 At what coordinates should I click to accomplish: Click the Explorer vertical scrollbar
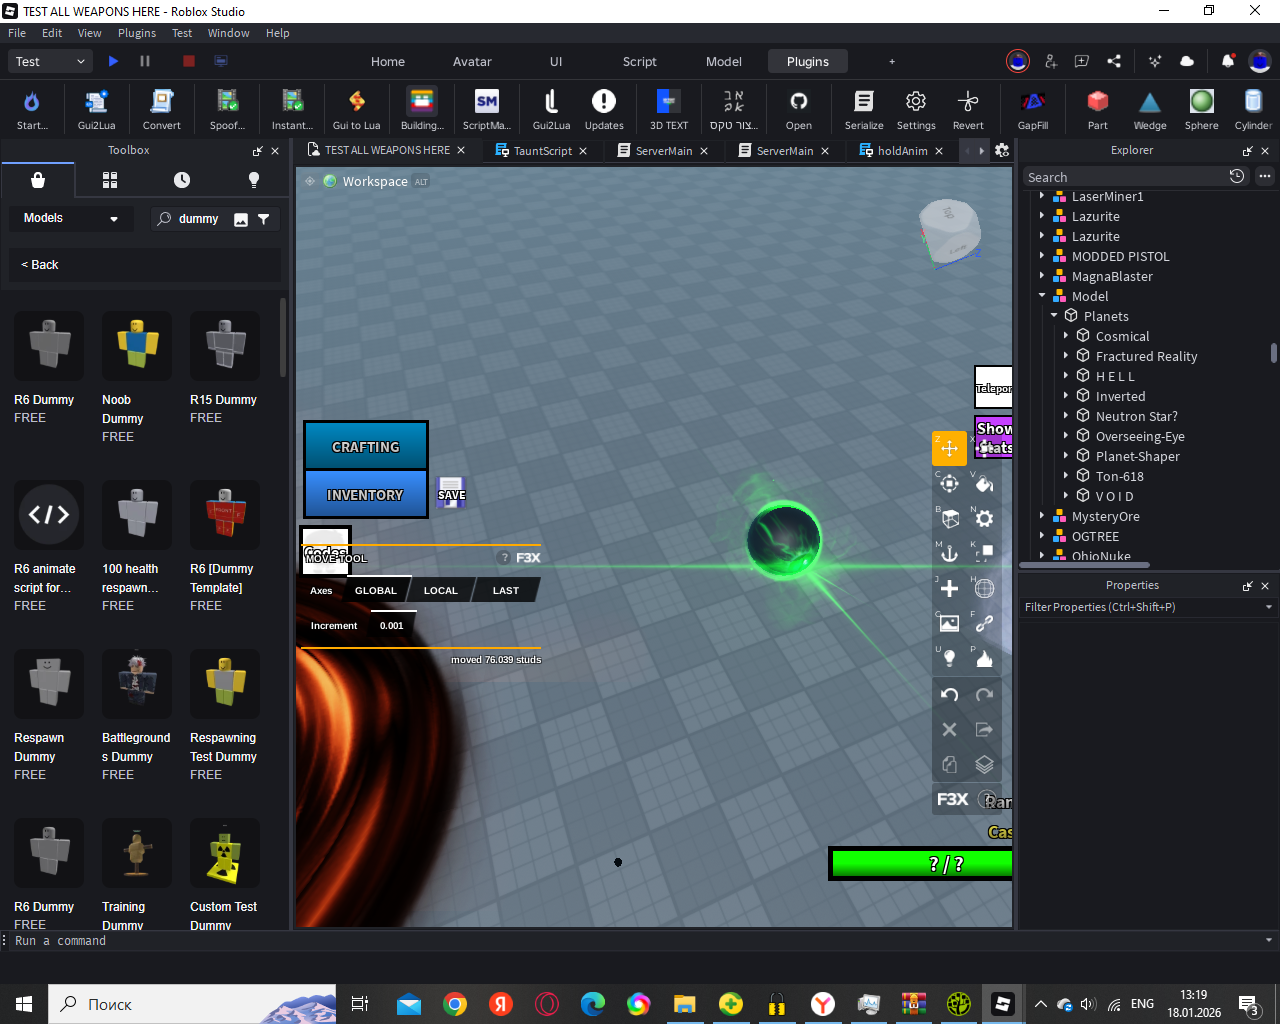pos(1273,353)
